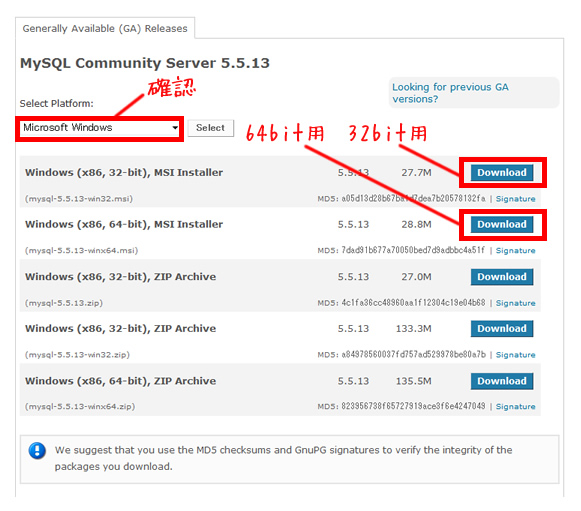Viewport: 581px width, 511px height.
Task: Click version 5.5.13 in 64-bit MSI row
Action: 353,225
